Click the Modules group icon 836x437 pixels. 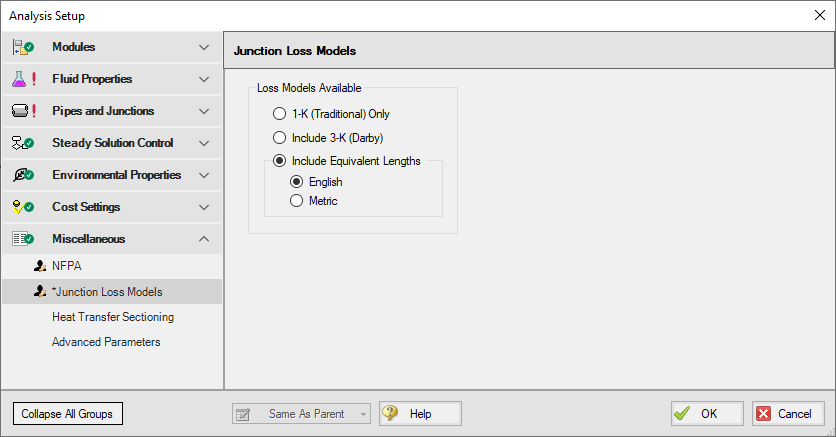[23, 47]
